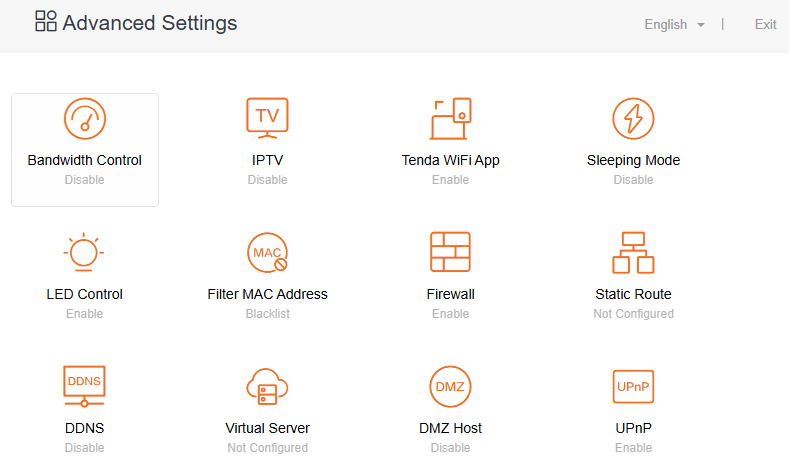Click the language dropdown arrow

(701, 25)
